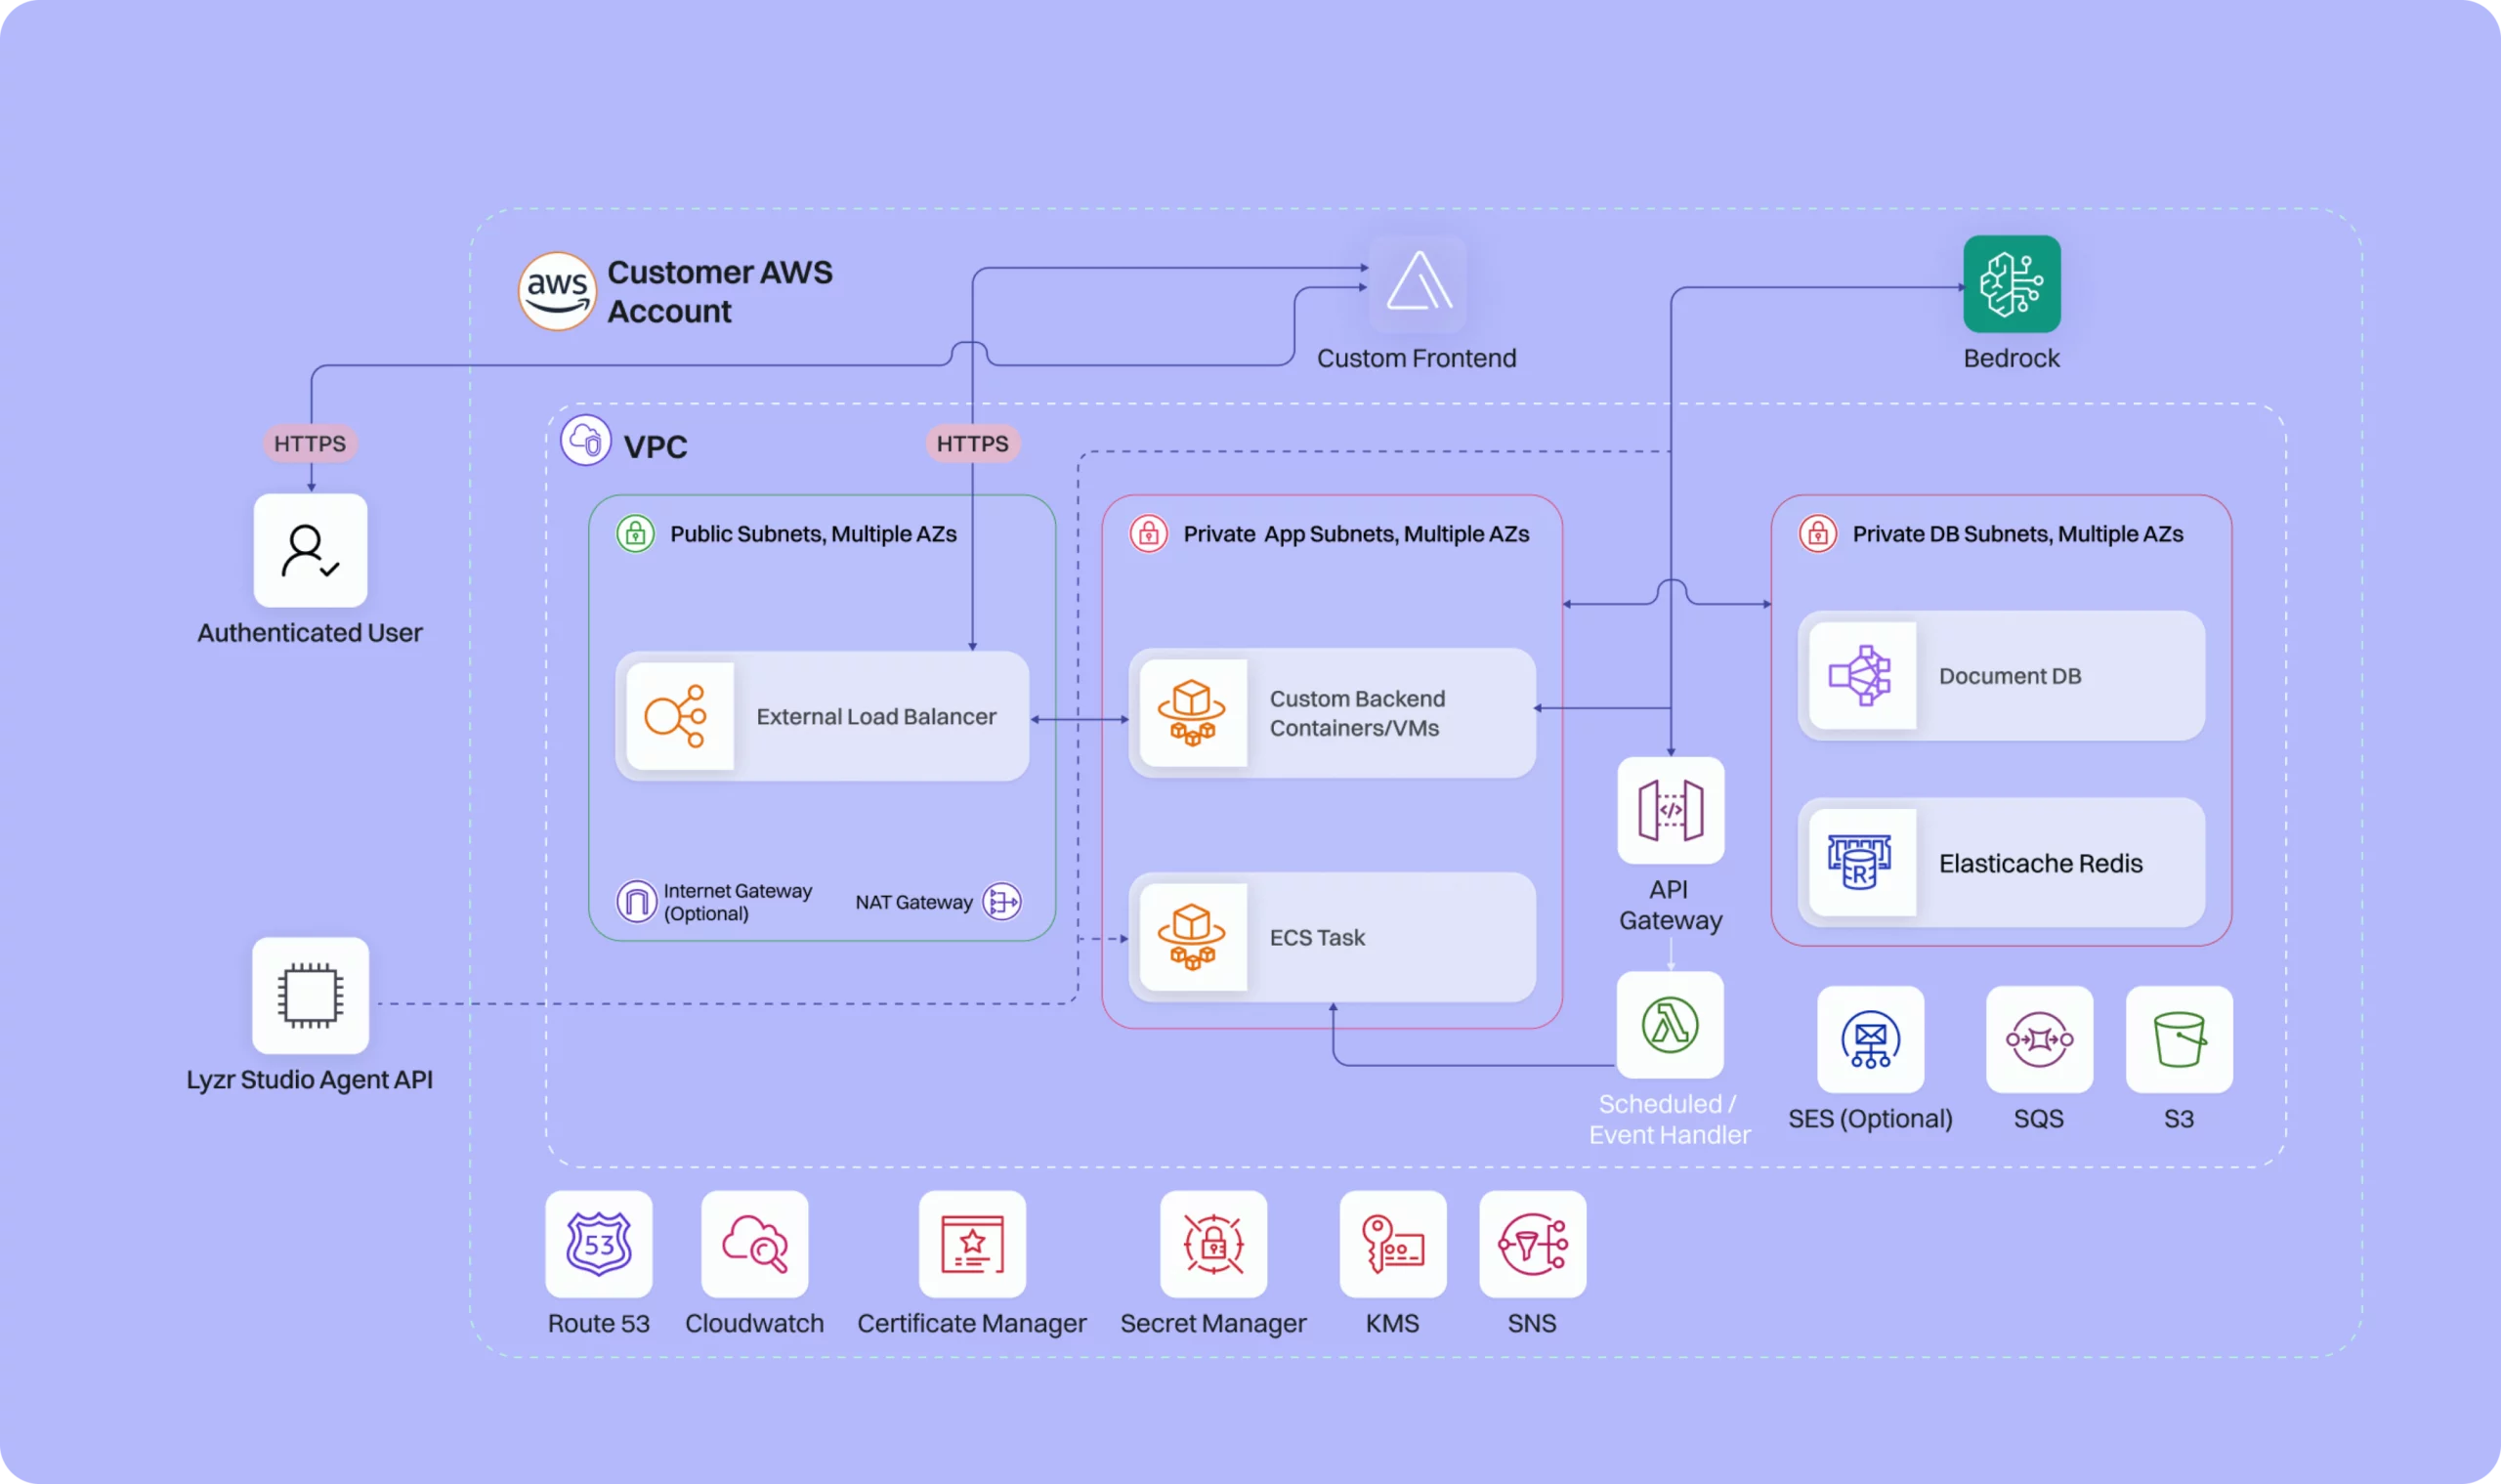
Task: Click the ECS Task icon
Action: click(x=1192, y=937)
